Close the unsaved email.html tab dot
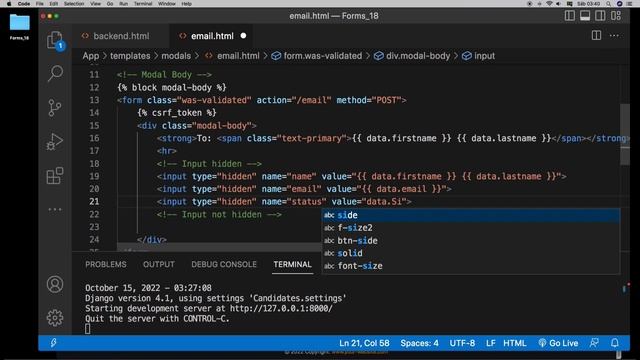 243,36
